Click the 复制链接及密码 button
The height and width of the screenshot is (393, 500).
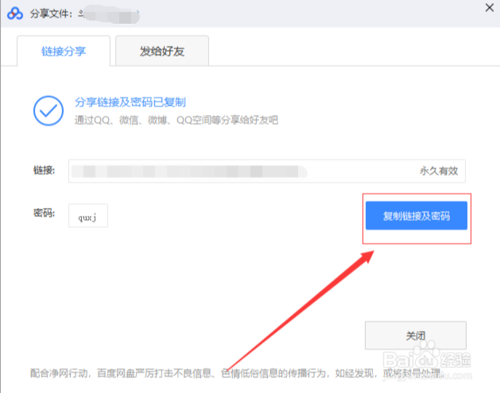click(x=416, y=216)
